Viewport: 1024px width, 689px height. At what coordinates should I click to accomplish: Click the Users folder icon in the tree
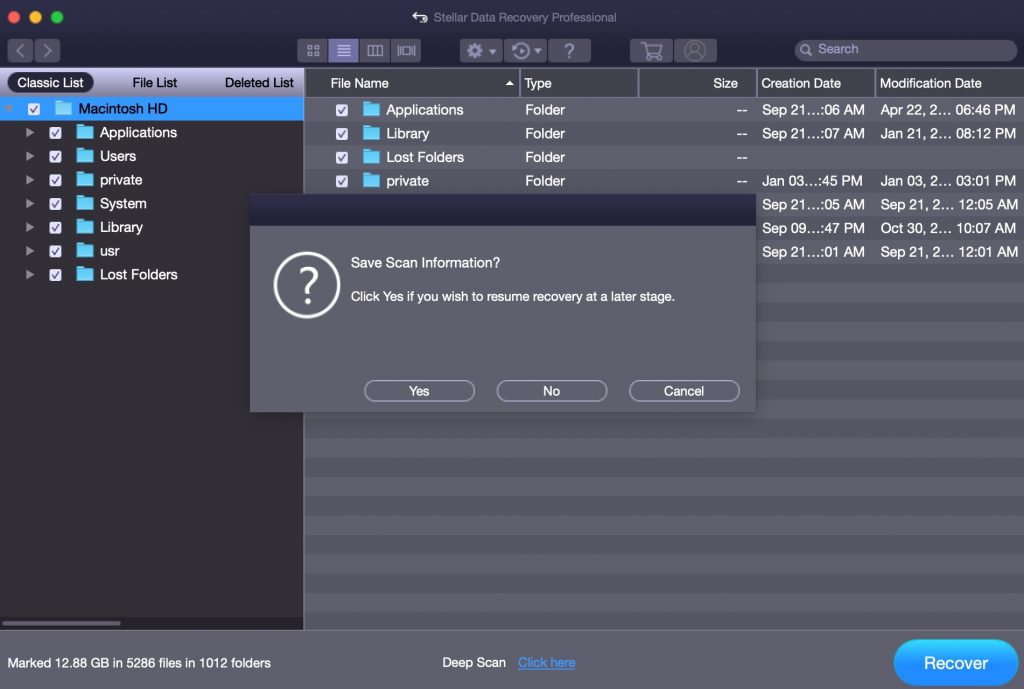[85, 155]
